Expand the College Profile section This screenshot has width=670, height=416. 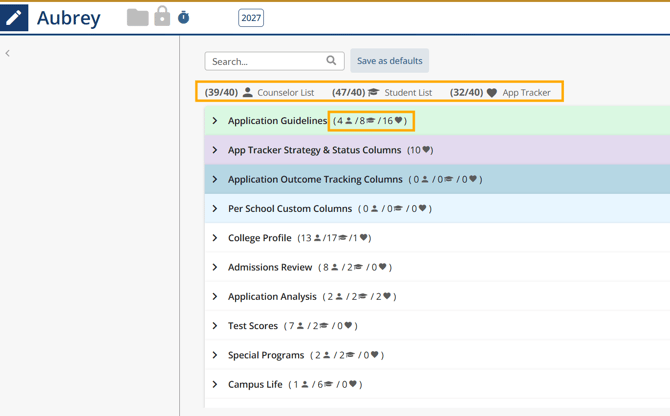(215, 238)
